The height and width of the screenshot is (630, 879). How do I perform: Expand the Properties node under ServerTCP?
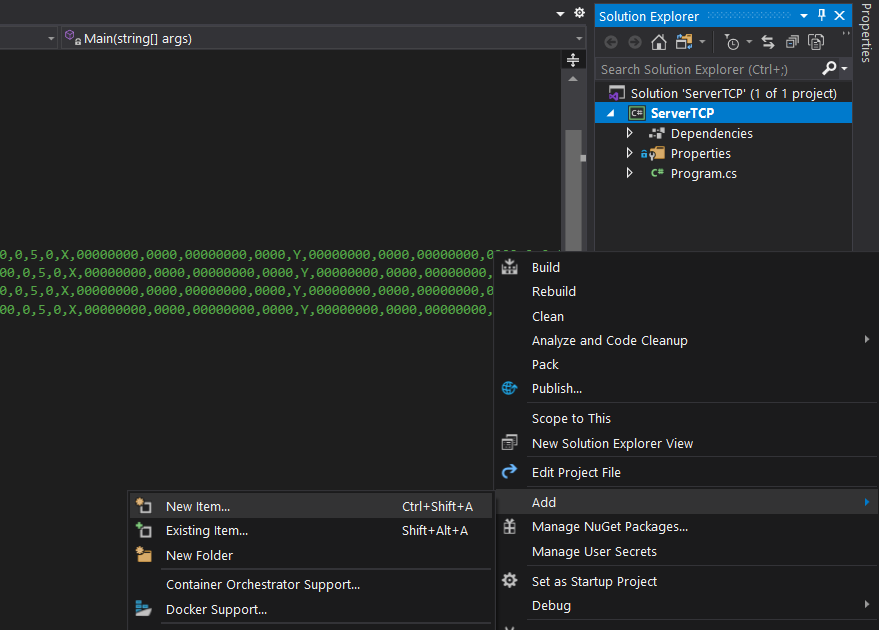630,153
